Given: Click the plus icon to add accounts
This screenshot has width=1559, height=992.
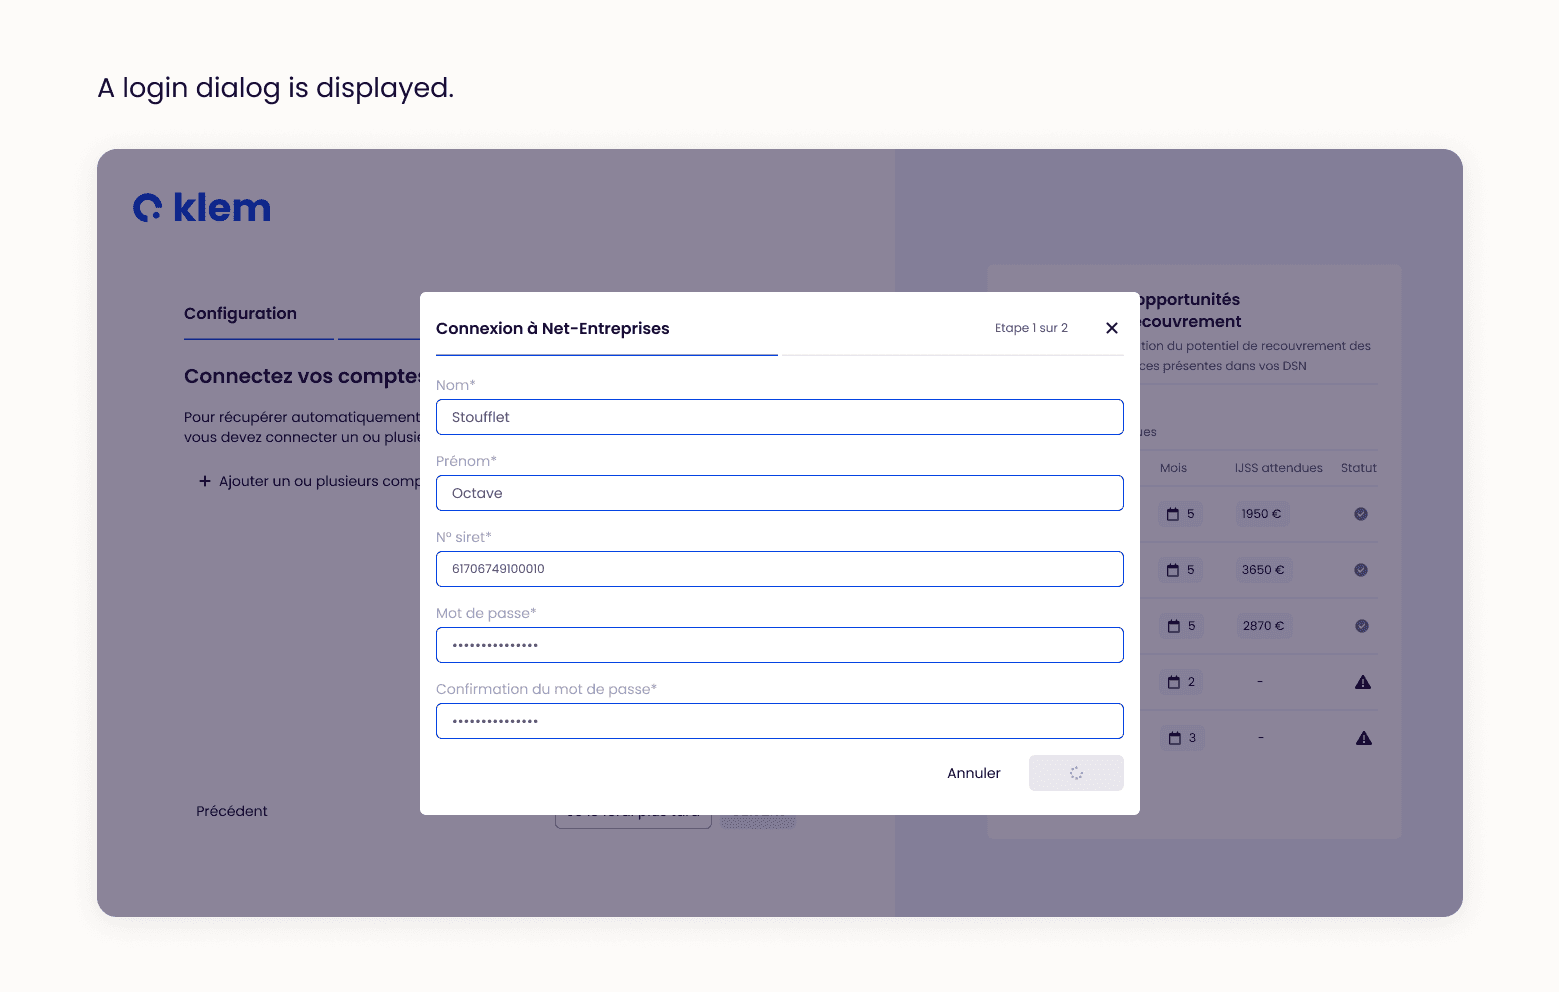Looking at the screenshot, I should tap(204, 481).
